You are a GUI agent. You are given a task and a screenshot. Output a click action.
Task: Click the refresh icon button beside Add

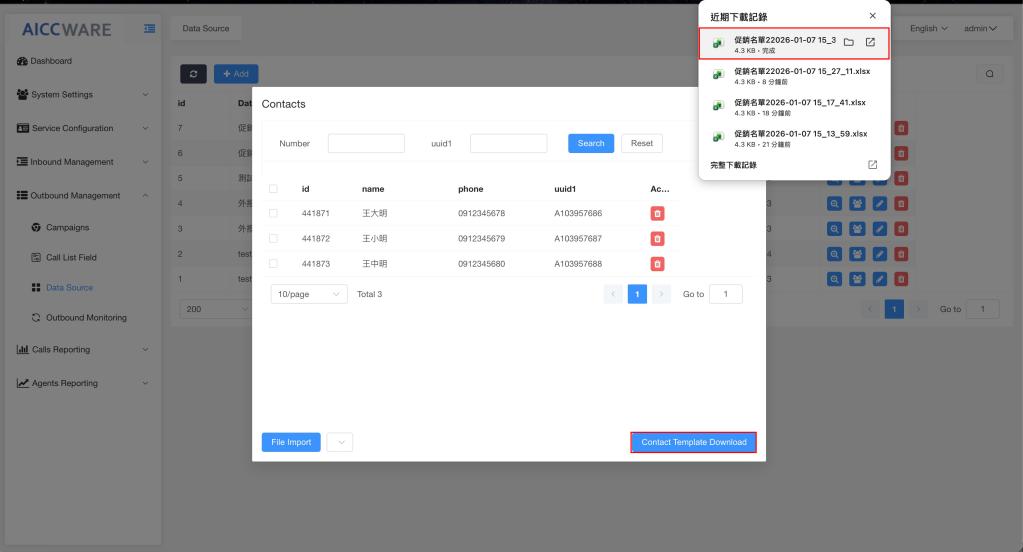193,74
